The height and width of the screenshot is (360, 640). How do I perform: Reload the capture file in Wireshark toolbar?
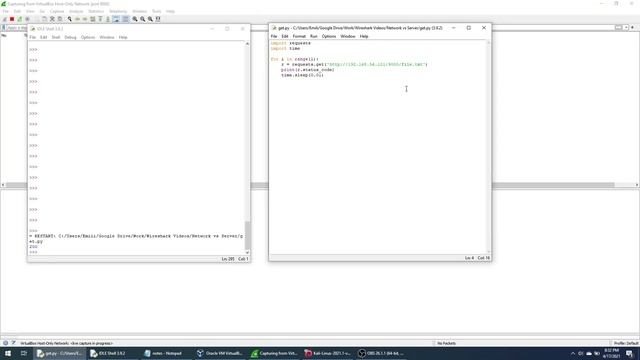(x=60, y=19)
